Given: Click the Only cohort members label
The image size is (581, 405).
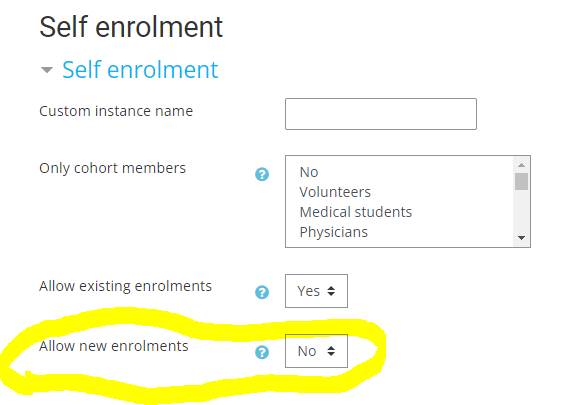Looking at the screenshot, I should 112,168.
